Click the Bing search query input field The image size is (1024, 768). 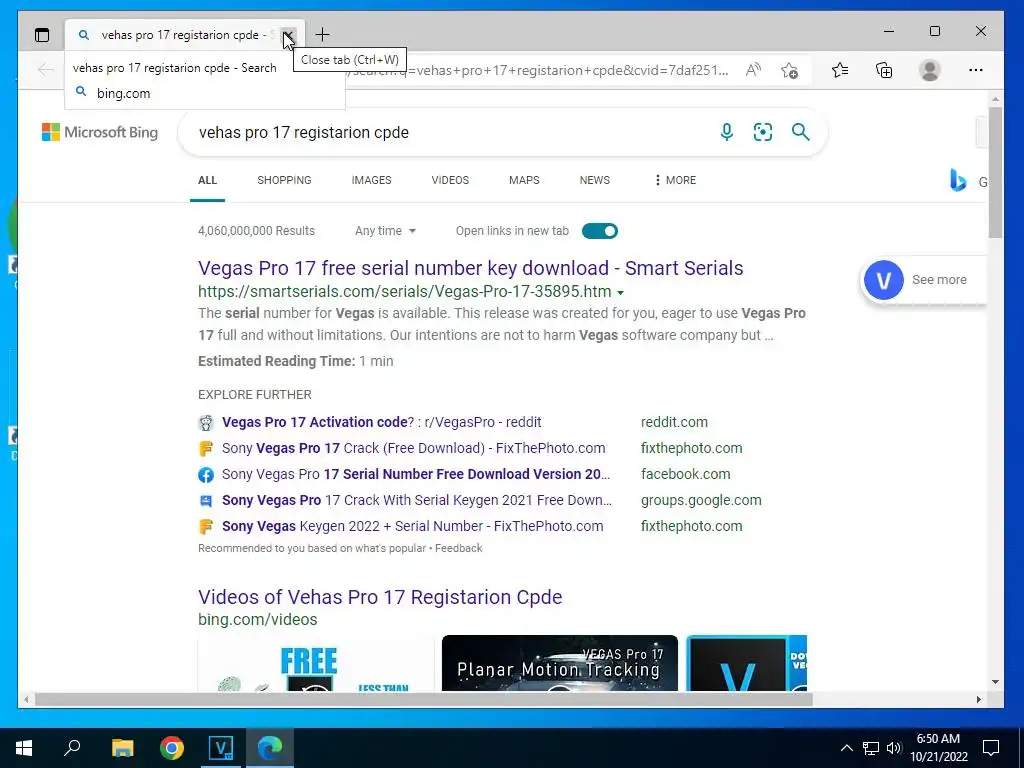pos(451,133)
